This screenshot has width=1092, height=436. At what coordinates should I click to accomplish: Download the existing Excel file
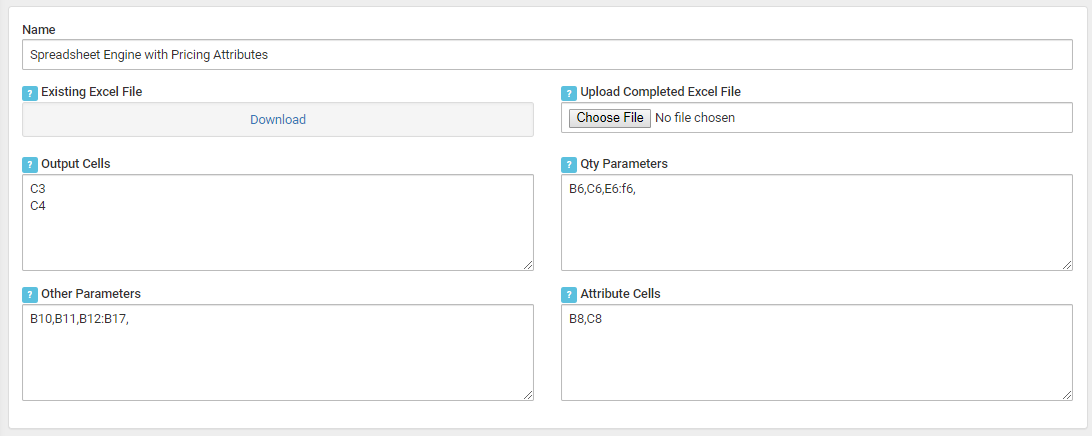point(278,120)
